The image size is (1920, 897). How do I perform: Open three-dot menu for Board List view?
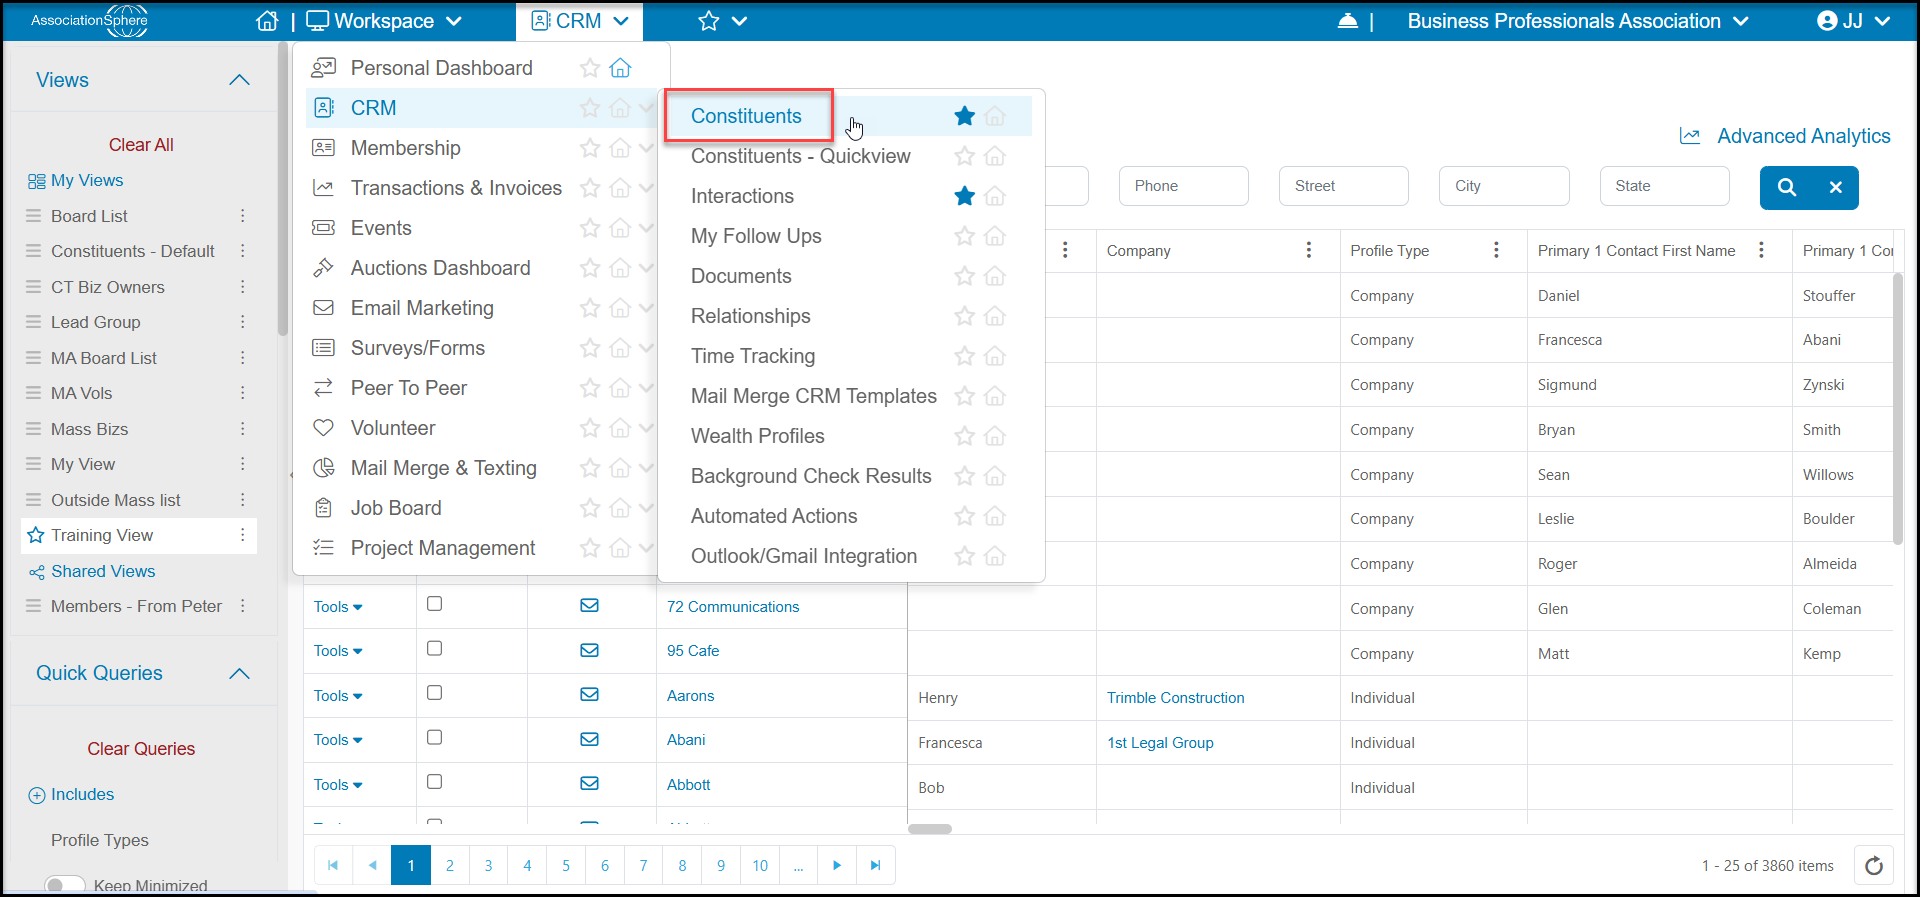243,216
